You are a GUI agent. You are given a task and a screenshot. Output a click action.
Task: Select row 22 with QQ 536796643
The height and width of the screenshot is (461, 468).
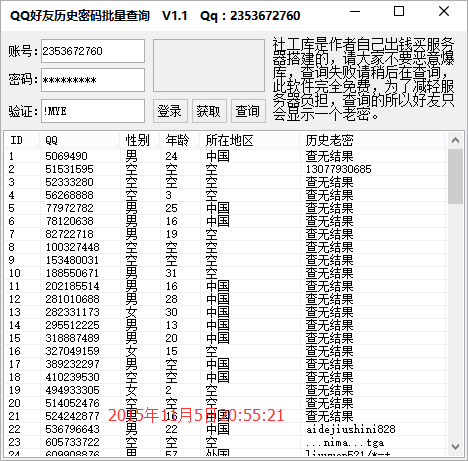coord(226,429)
